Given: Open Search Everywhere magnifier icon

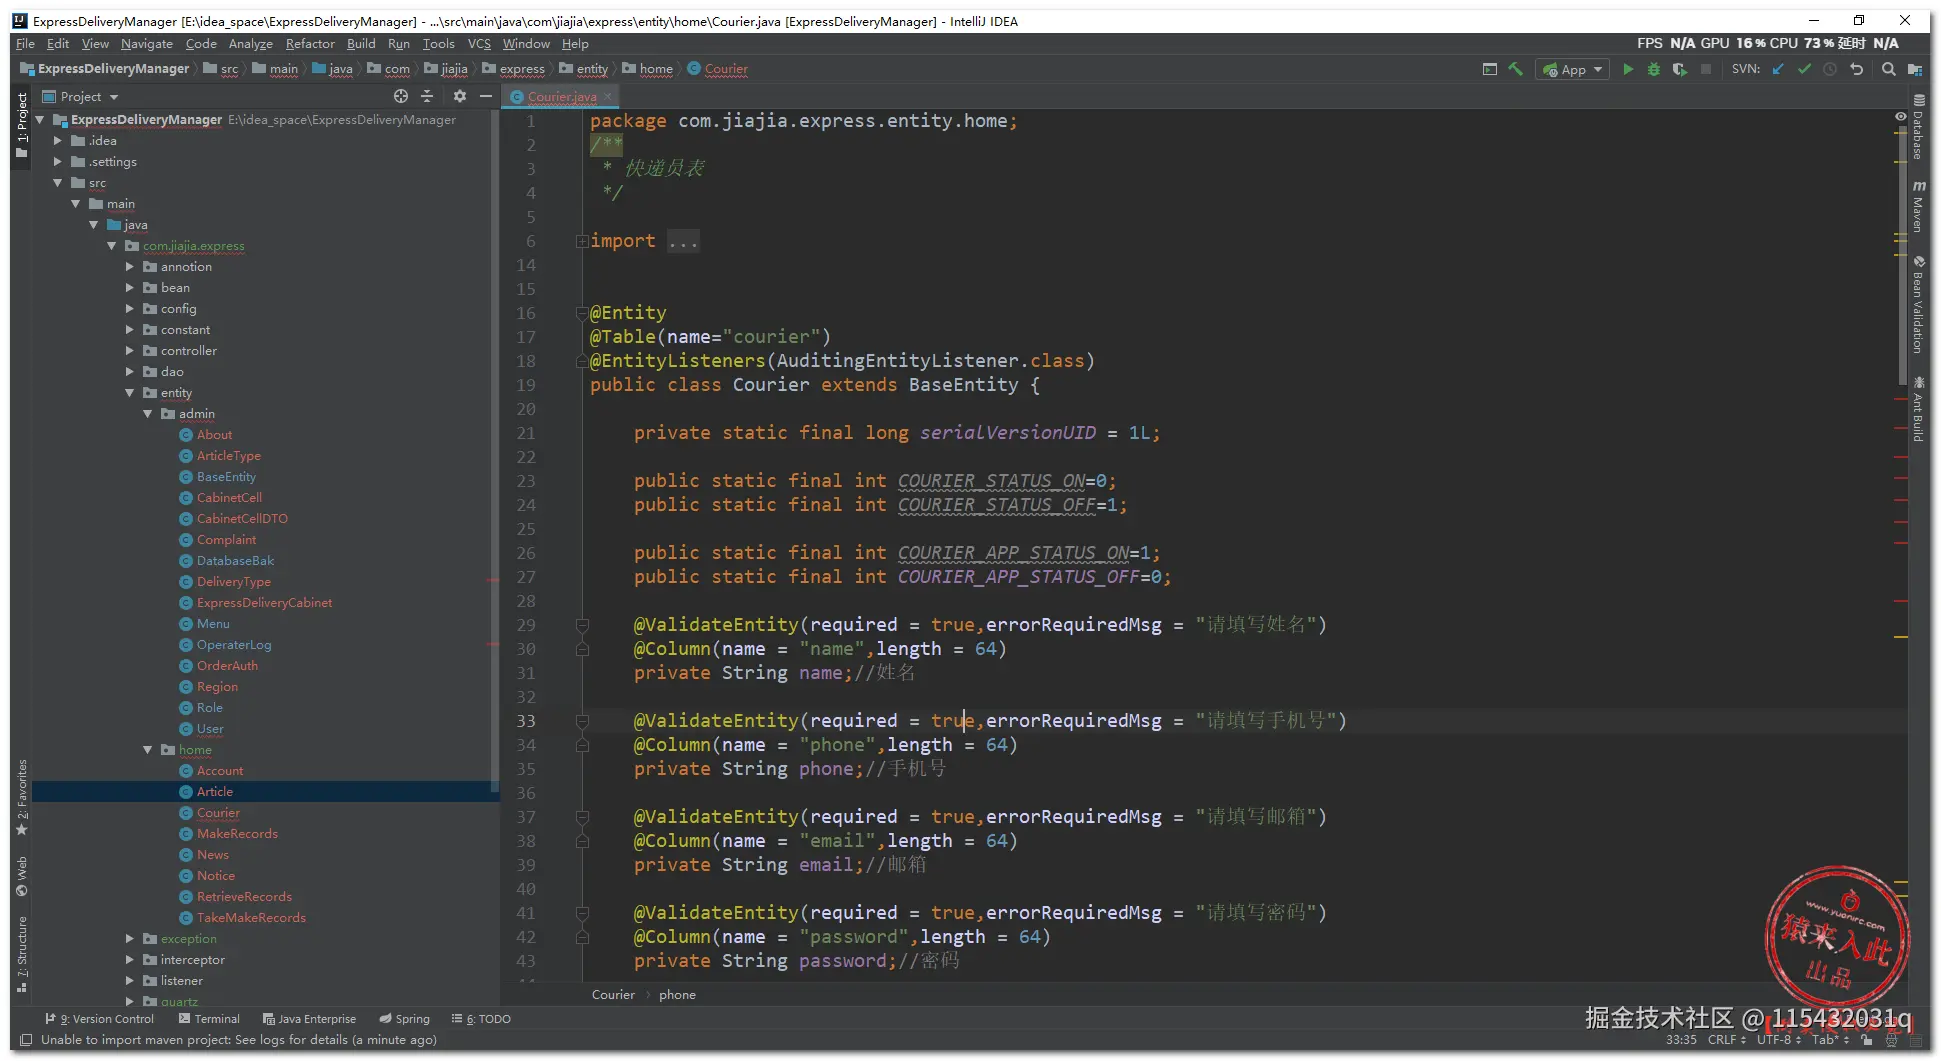Looking at the screenshot, I should pyautogui.click(x=1888, y=69).
